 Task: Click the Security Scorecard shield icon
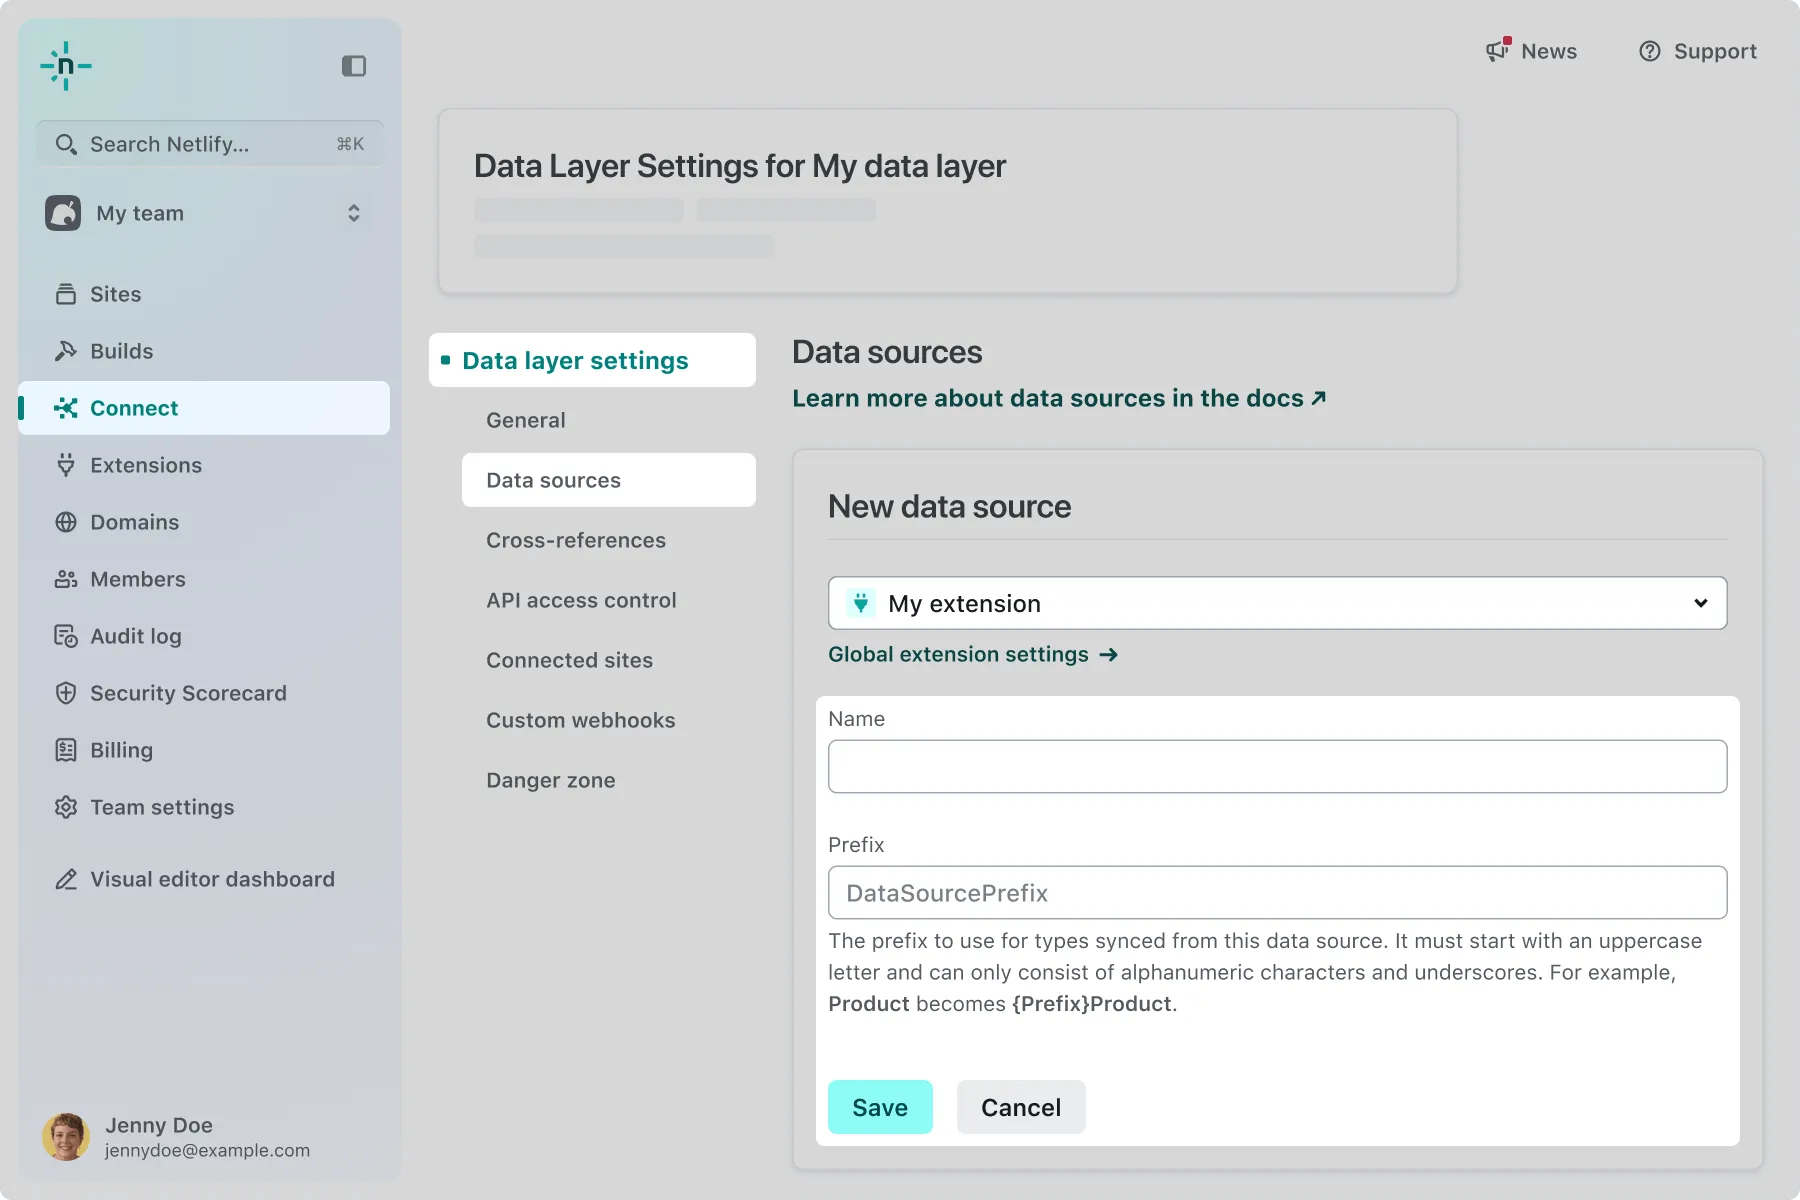[x=66, y=693]
